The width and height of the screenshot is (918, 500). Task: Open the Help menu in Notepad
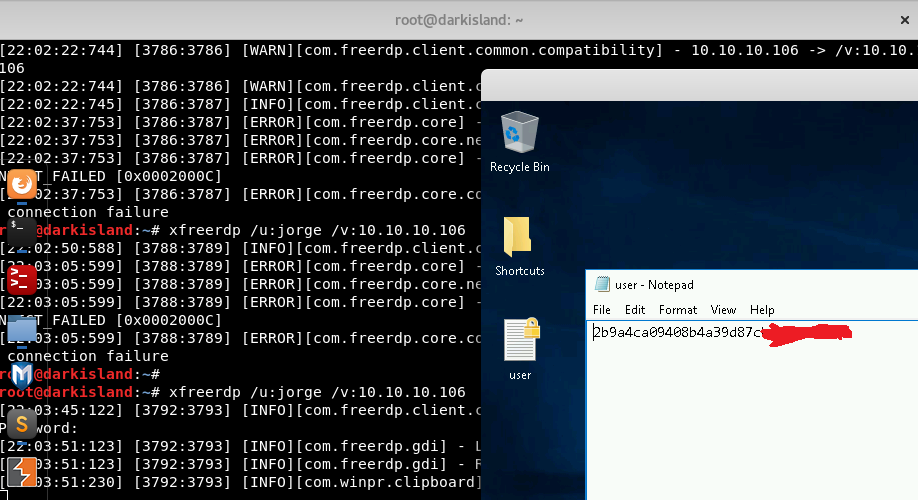click(x=762, y=310)
